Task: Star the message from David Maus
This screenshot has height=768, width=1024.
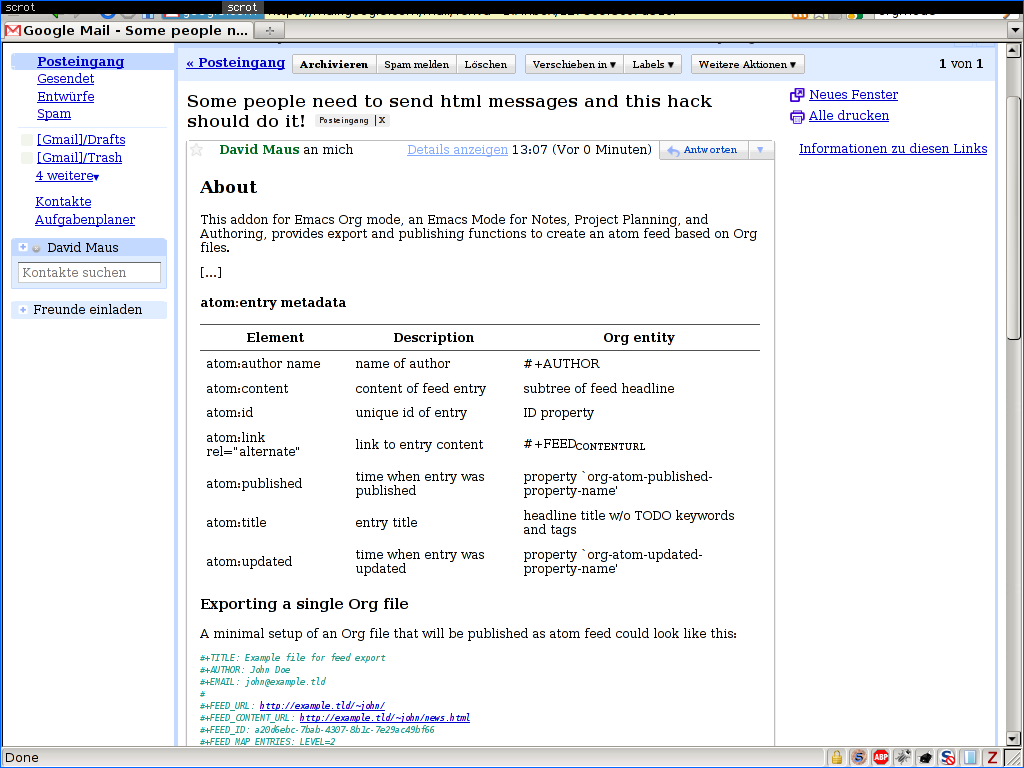Action: [x=197, y=150]
